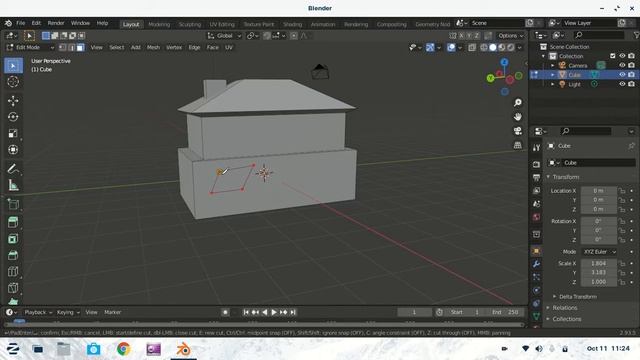Uncheck the Collection exclude checkbox
The width and height of the screenshot is (640, 360).
613,56
